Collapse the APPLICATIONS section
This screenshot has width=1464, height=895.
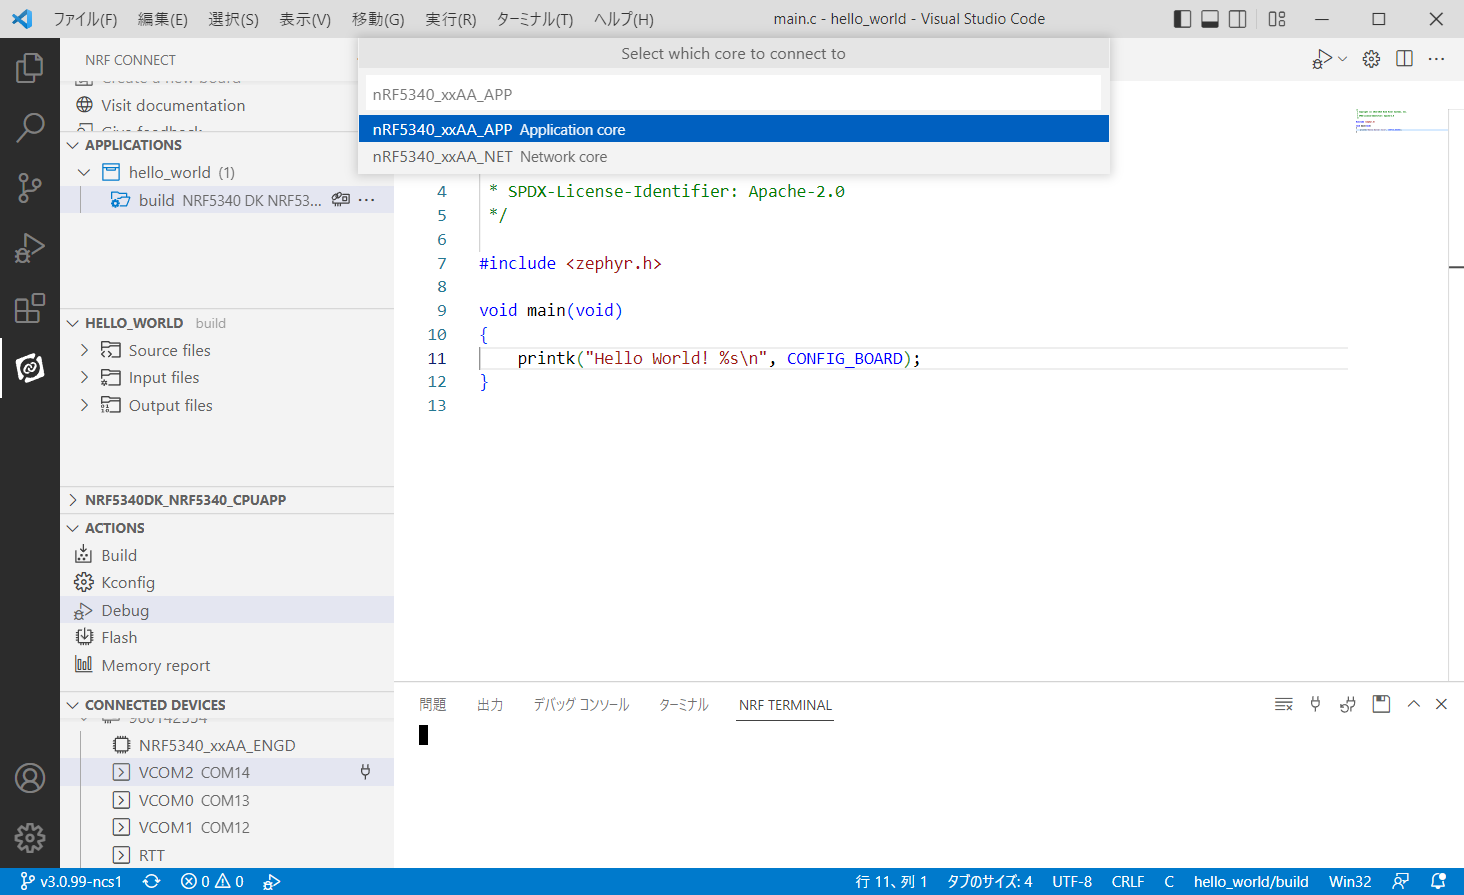(x=72, y=145)
